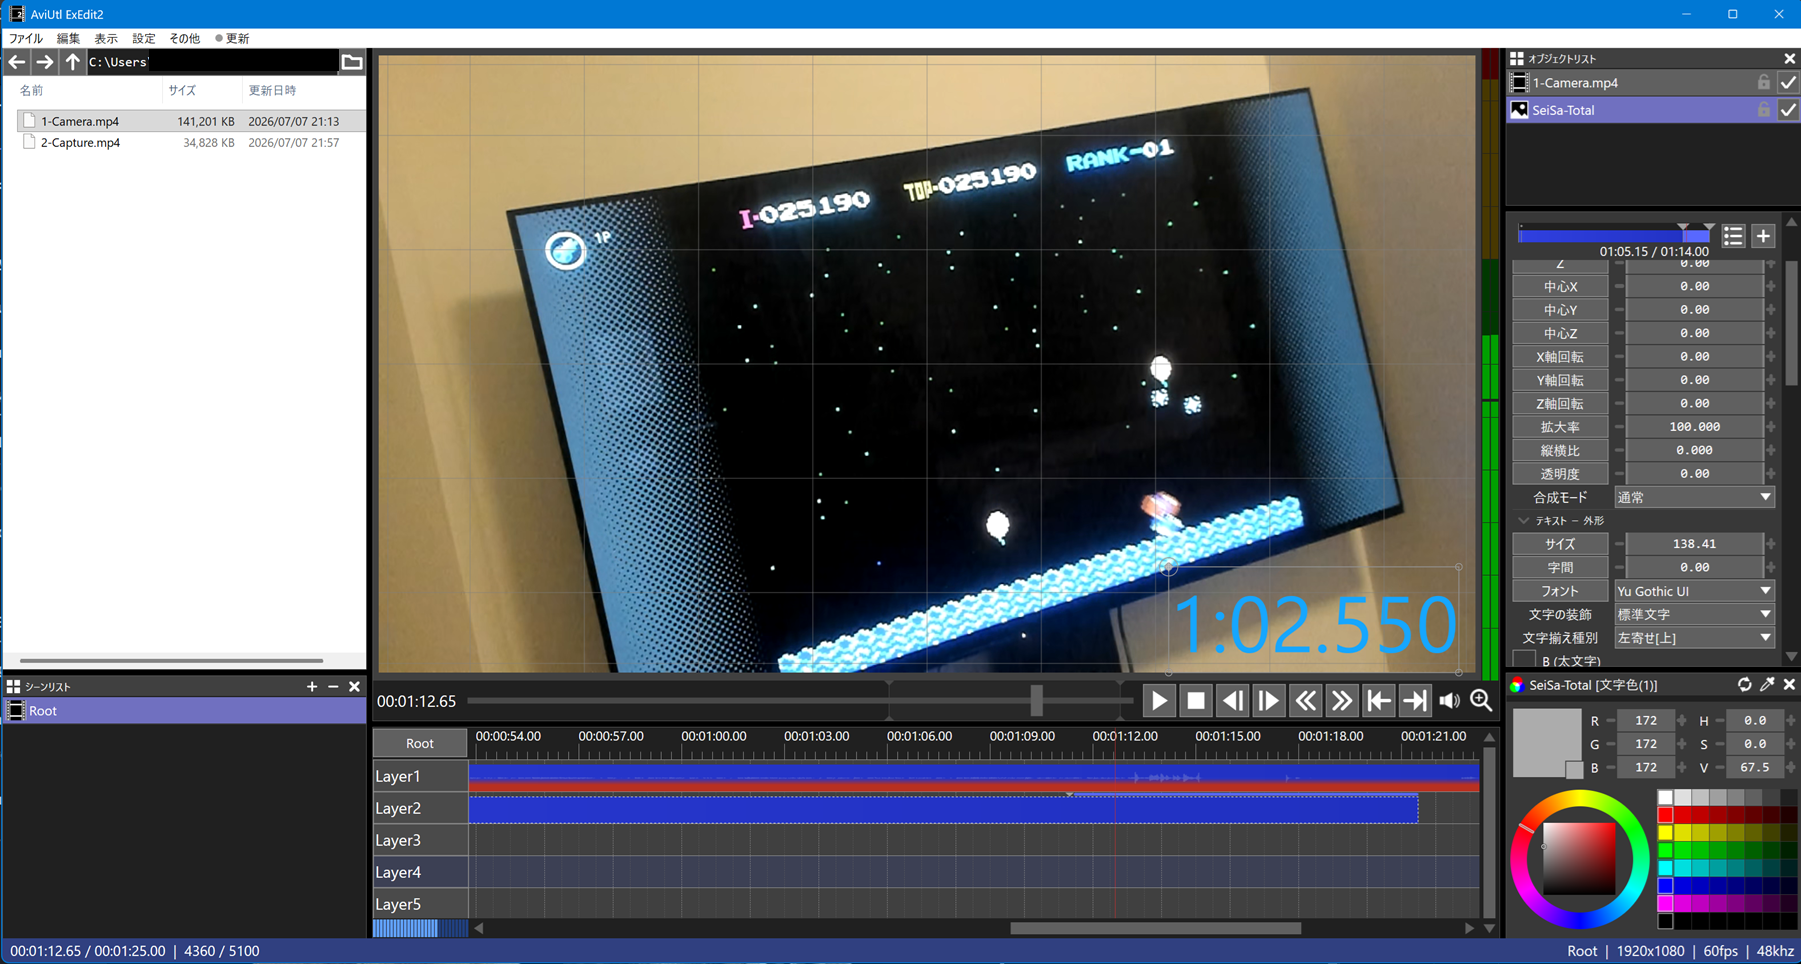Open the フォント dropdown showing Yu Gothic UI
The image size is (1801, 964).
pyautogui.click(x=1694, y=591)
